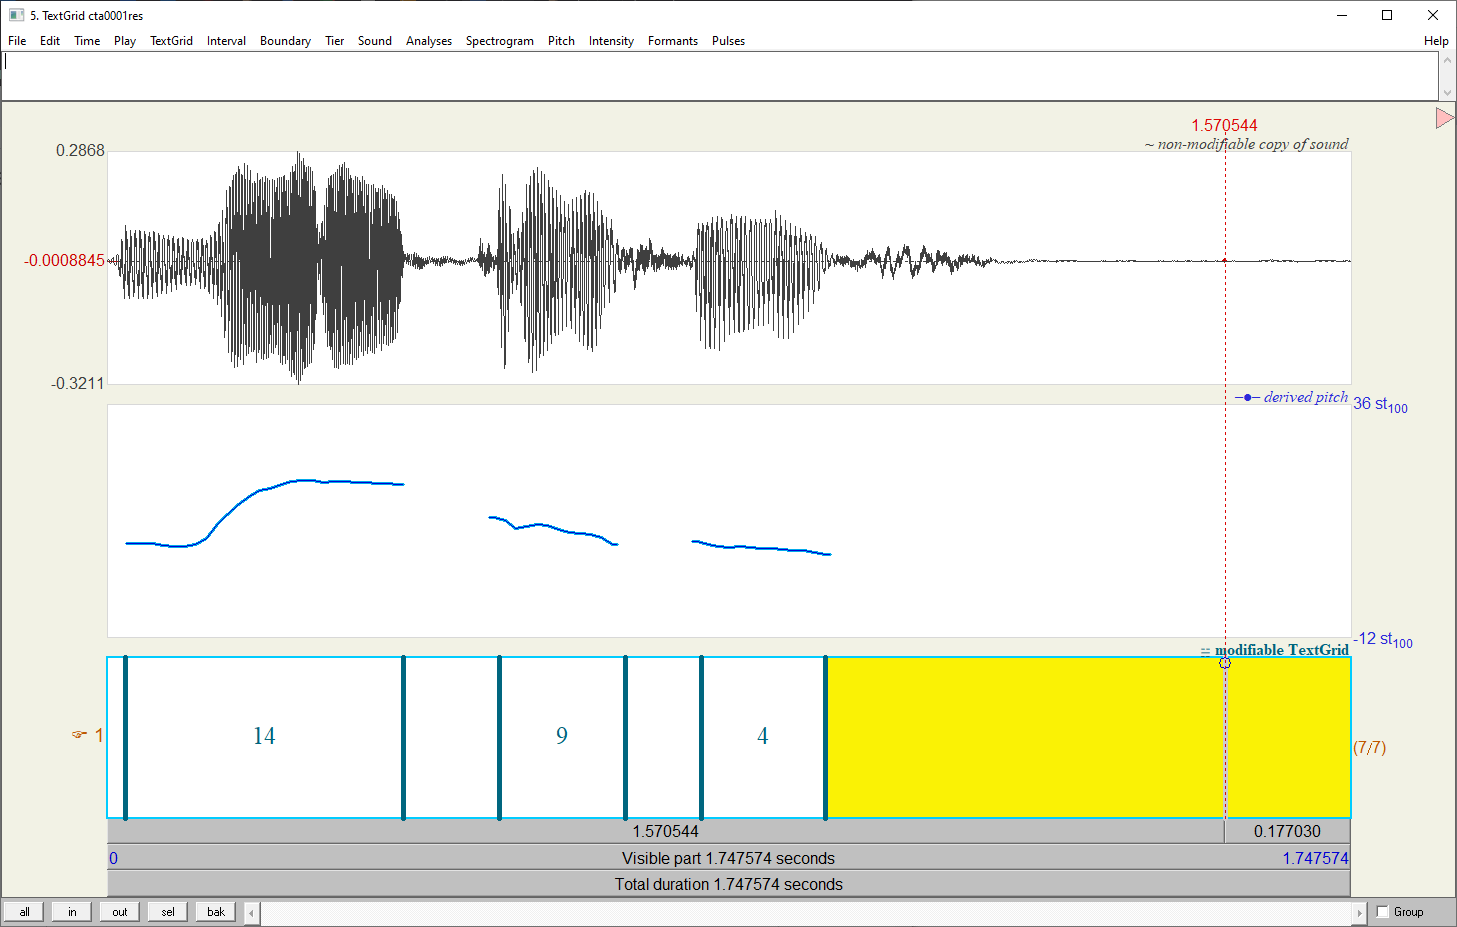
Task: Open the Spectrogram menu
Action: tap(499, 41)
